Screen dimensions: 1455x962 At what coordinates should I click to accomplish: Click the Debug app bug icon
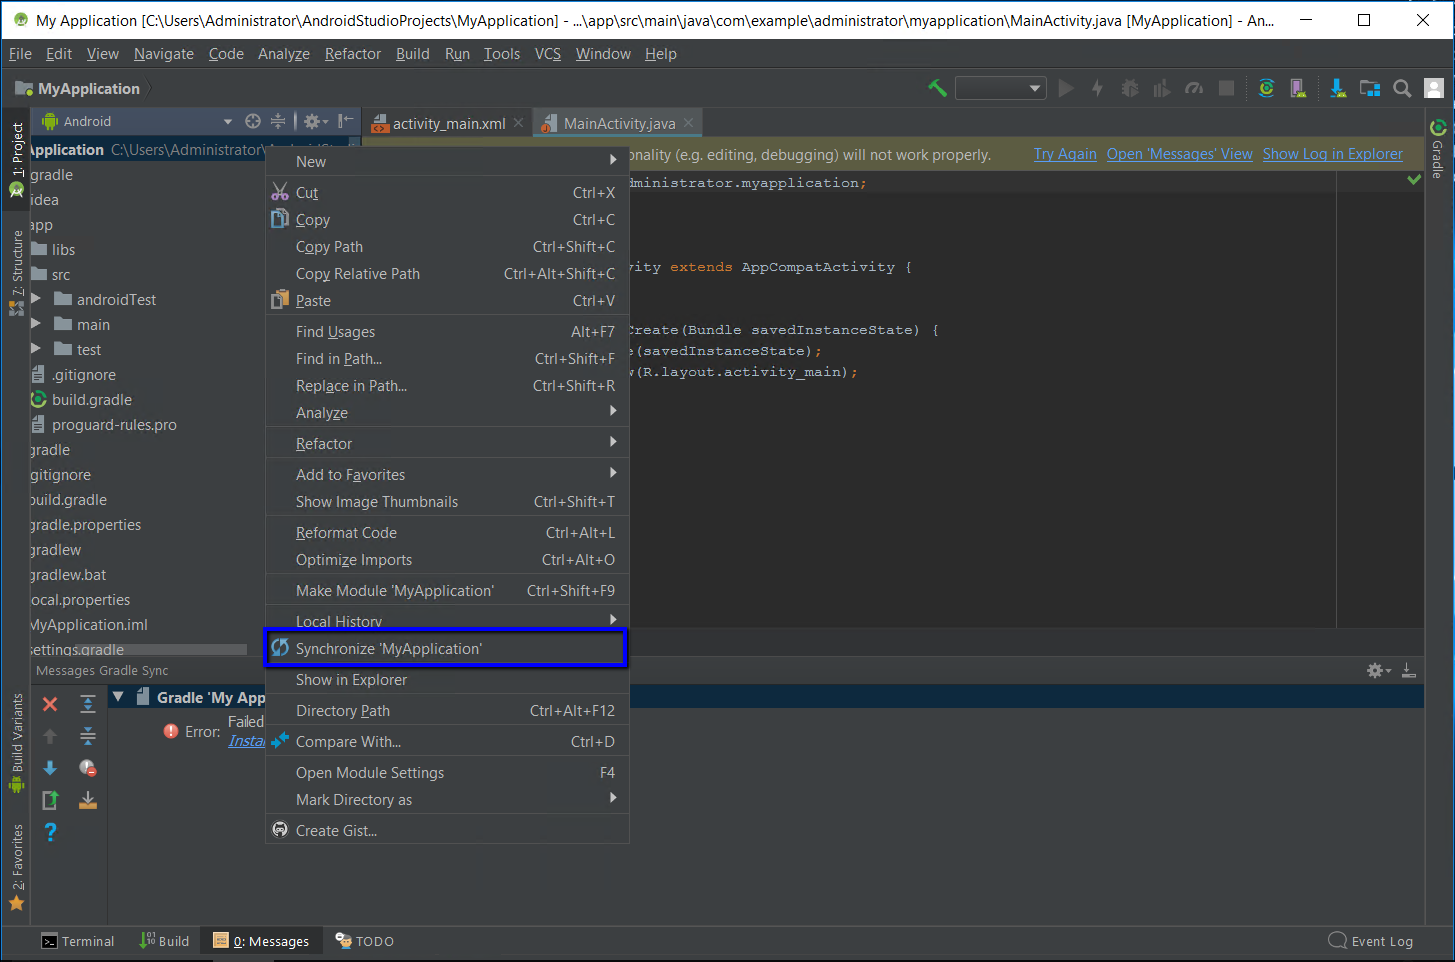pyautogui.click(x=1130, y=88)
